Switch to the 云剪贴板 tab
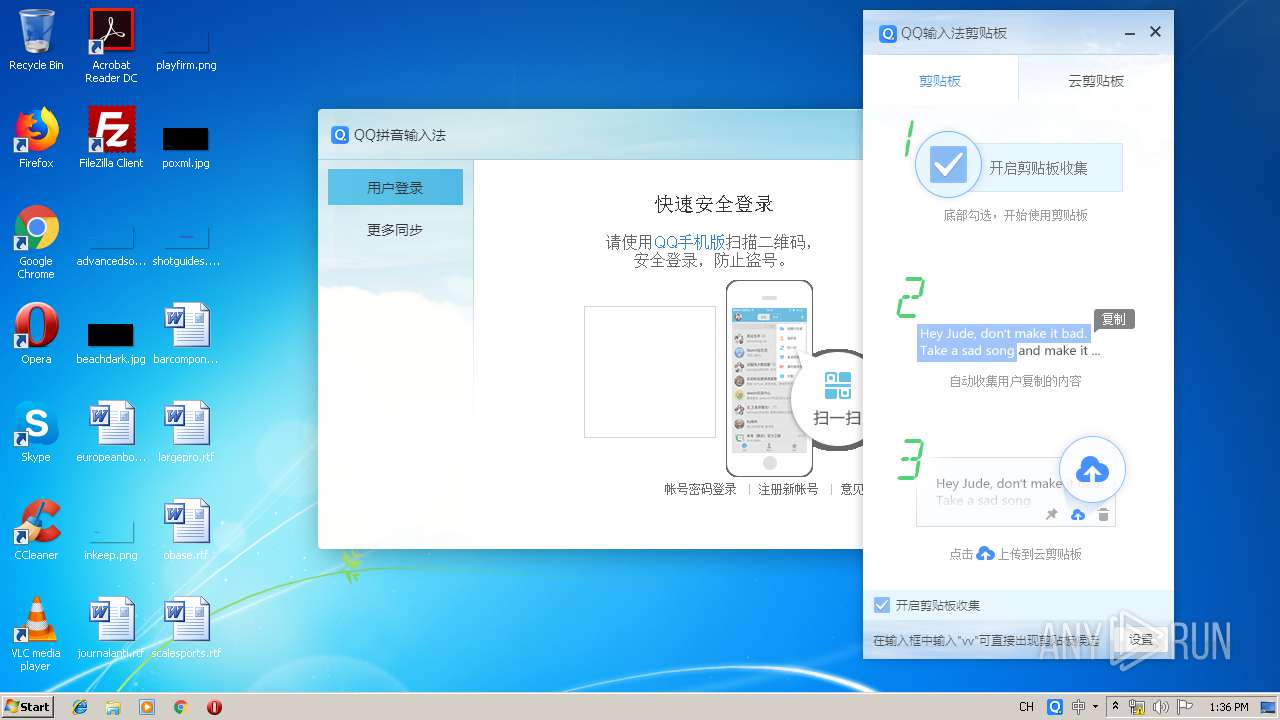 click(x=1096, y=80)
